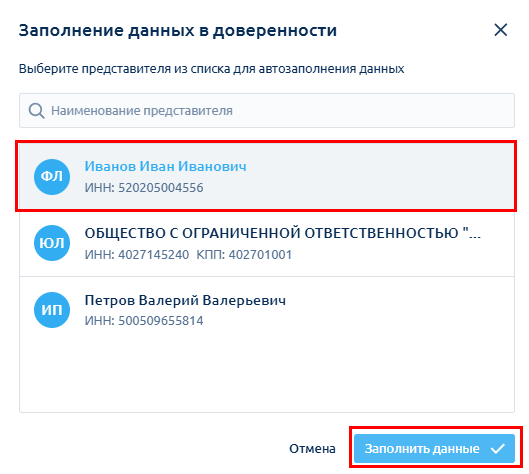The height and width of the screenshot is (474, 529).
Task: Click the ИНН 520205004556 line
Action: coord(144,188)
